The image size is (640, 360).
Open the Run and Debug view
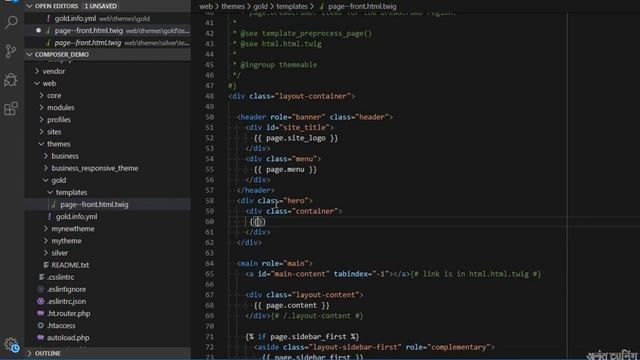pos(11,80)
